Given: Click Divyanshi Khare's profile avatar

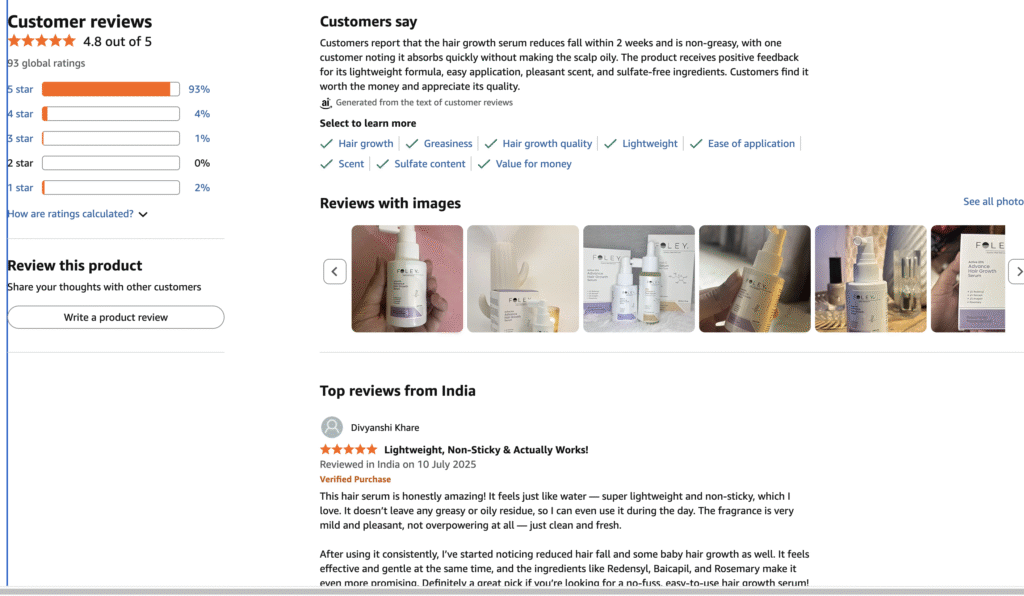Looking at the screenshot, I should click(332, 427).
